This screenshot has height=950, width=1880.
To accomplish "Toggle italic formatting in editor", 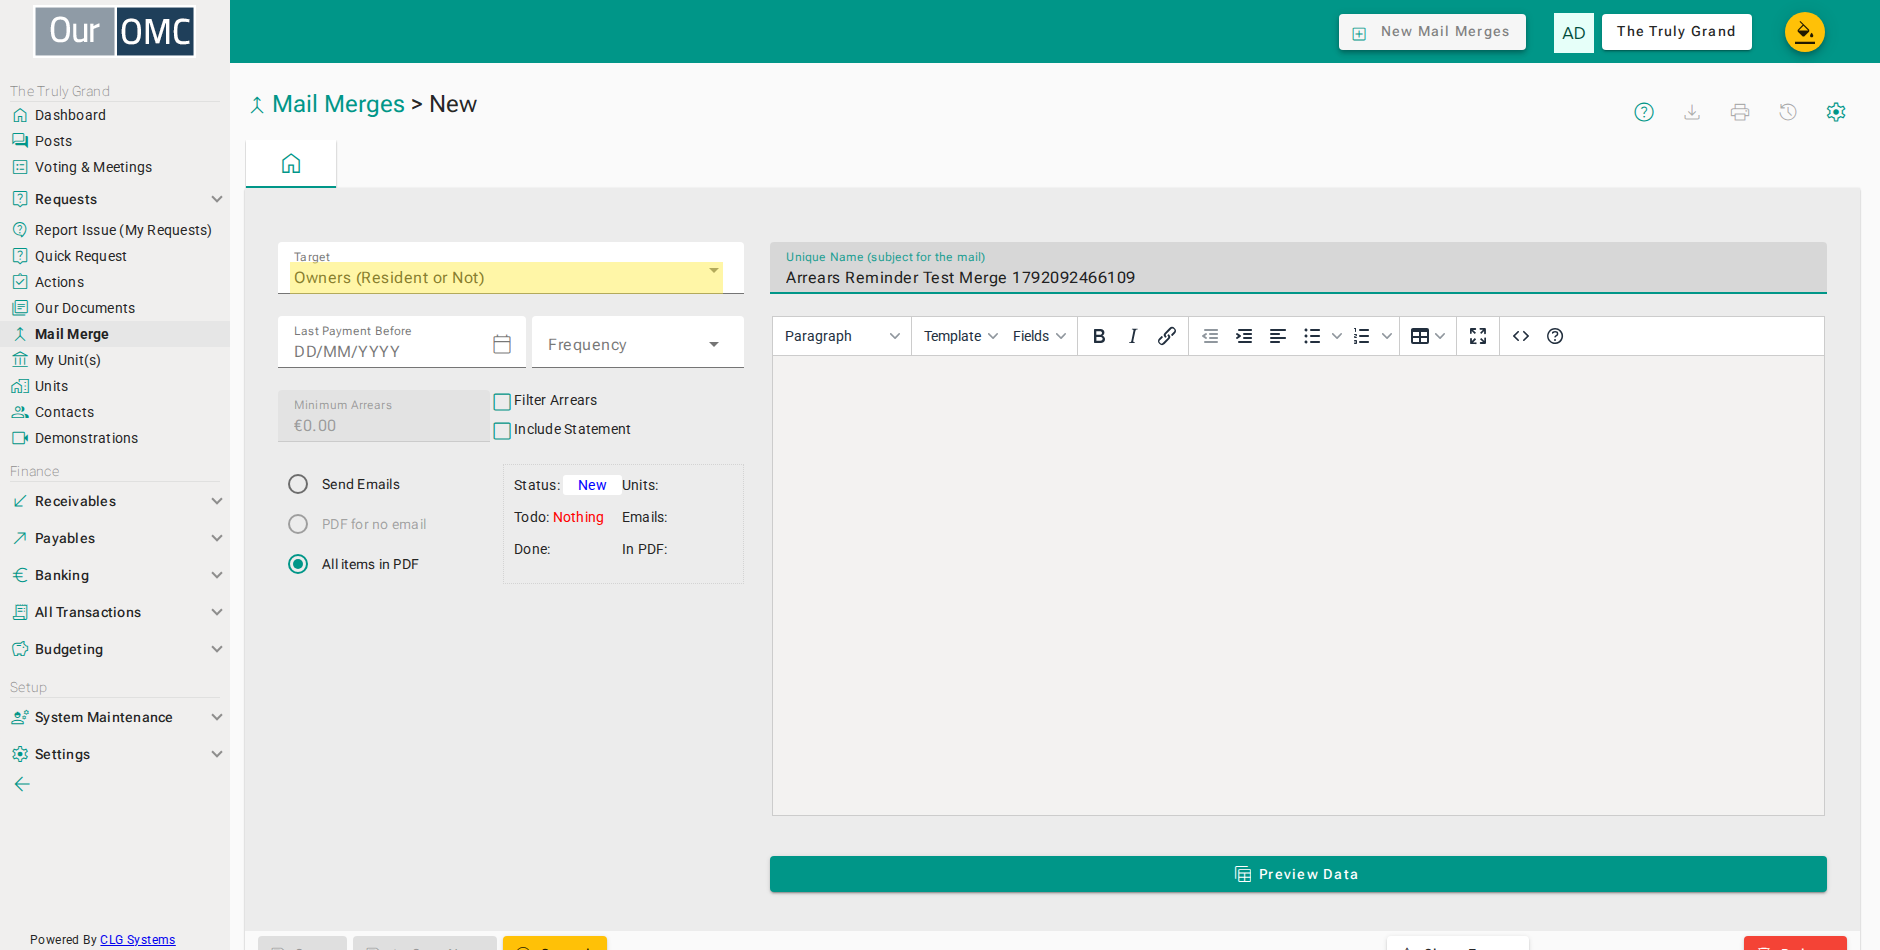I will (1133, 336).
